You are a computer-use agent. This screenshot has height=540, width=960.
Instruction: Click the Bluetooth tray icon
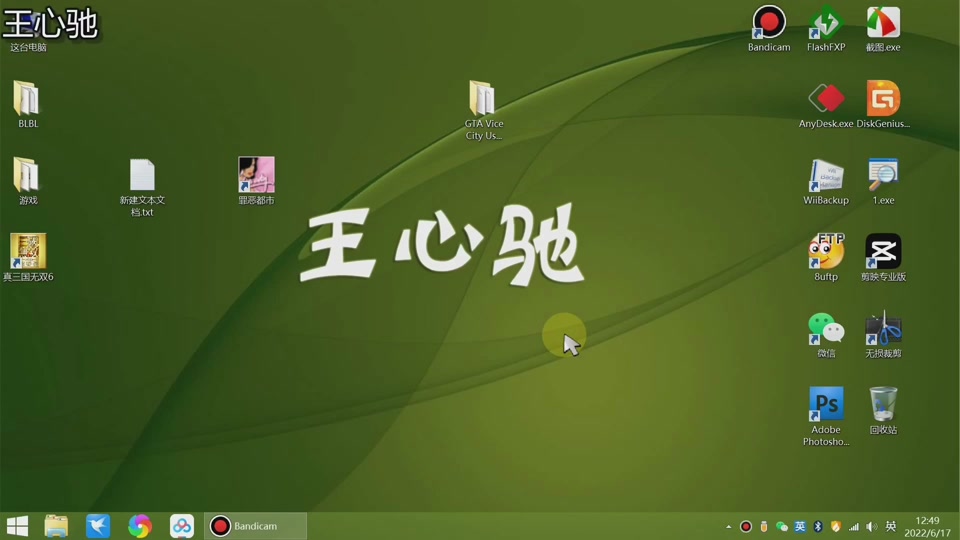click(818, 527)
